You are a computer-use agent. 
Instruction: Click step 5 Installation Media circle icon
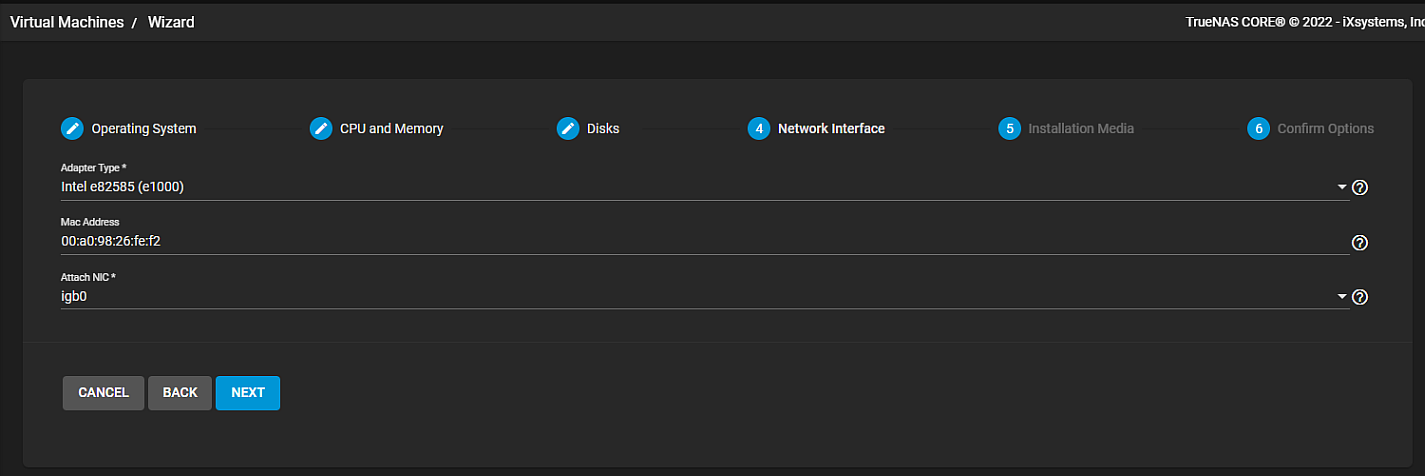1009,129
